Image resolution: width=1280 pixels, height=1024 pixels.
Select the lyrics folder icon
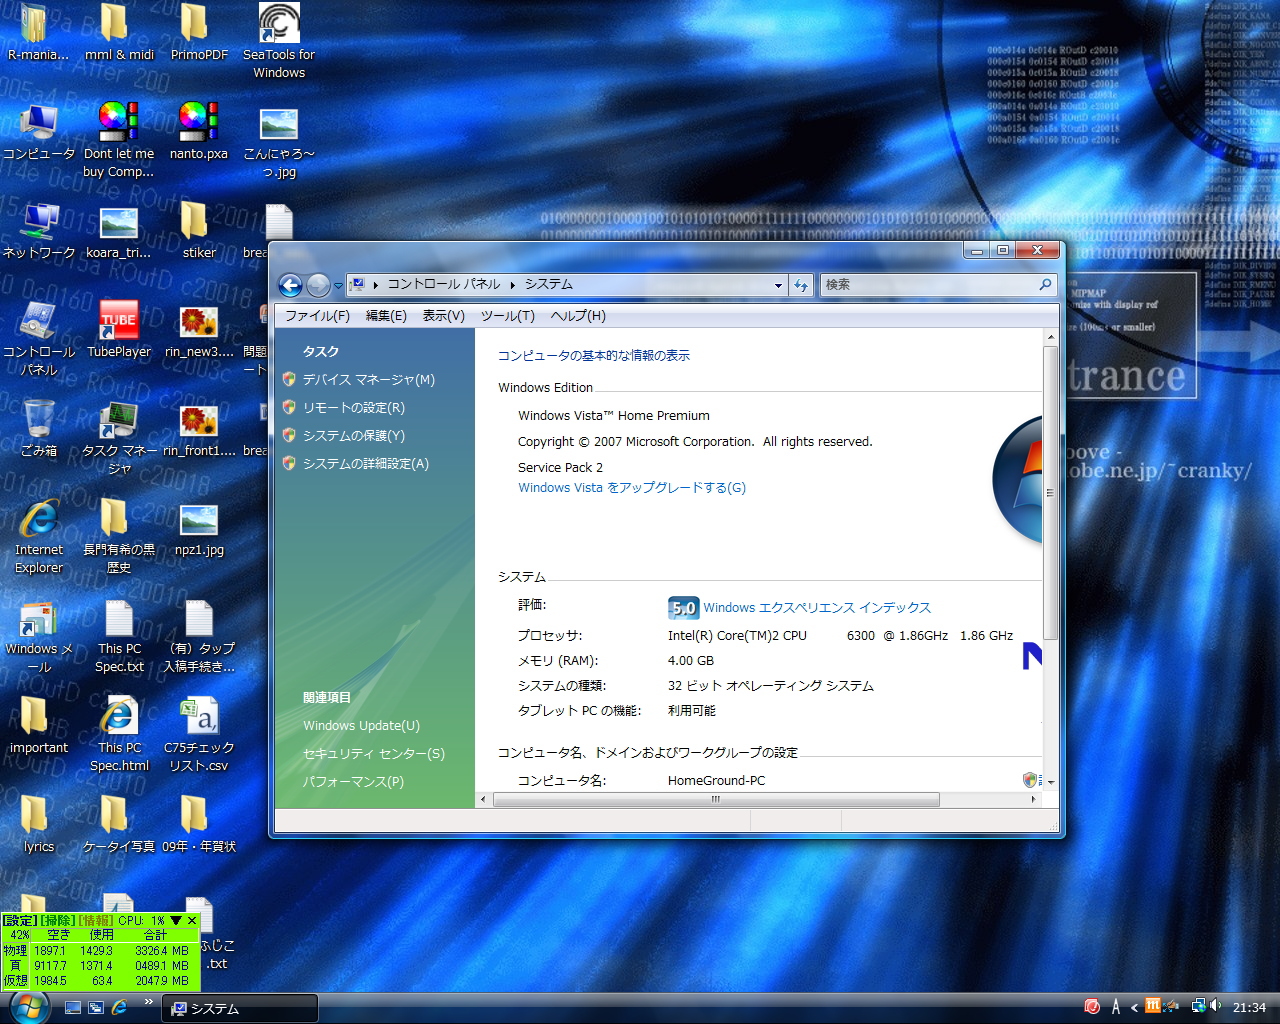(38, 826)
